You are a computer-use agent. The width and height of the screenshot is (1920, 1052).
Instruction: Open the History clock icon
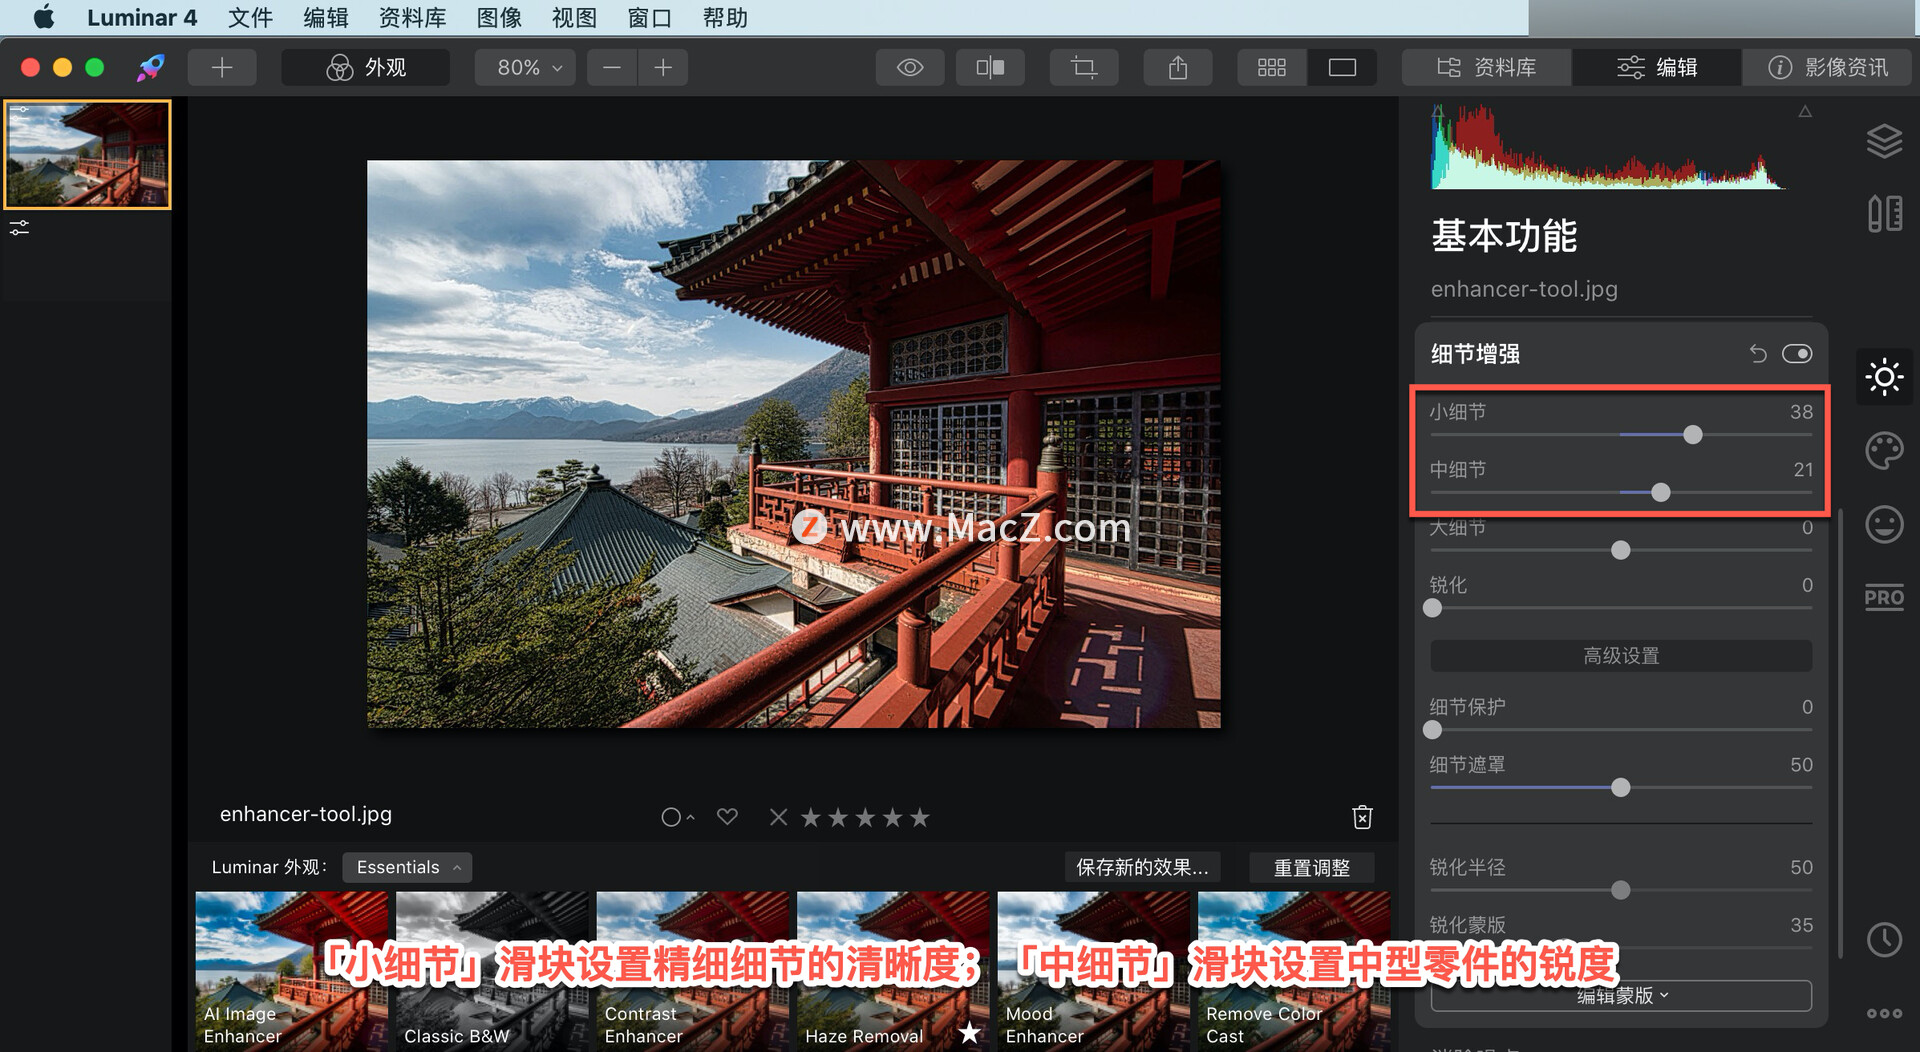(x=1884, y=939)
